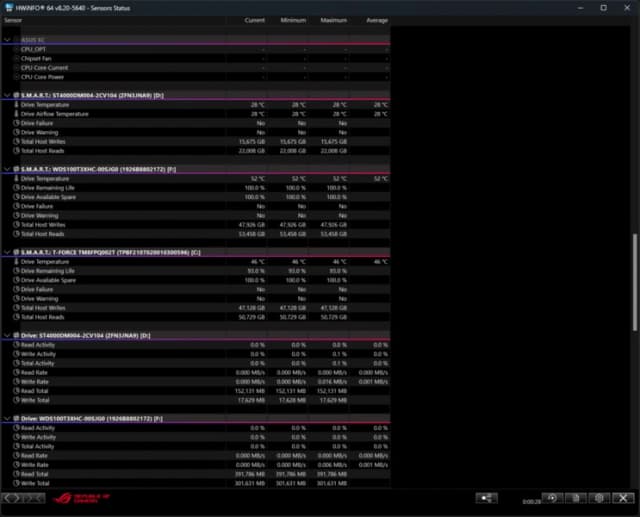Screen dimensions: 640x517
Task: Collapse the ASUS EC sensor group
Action: click(7, 40)
